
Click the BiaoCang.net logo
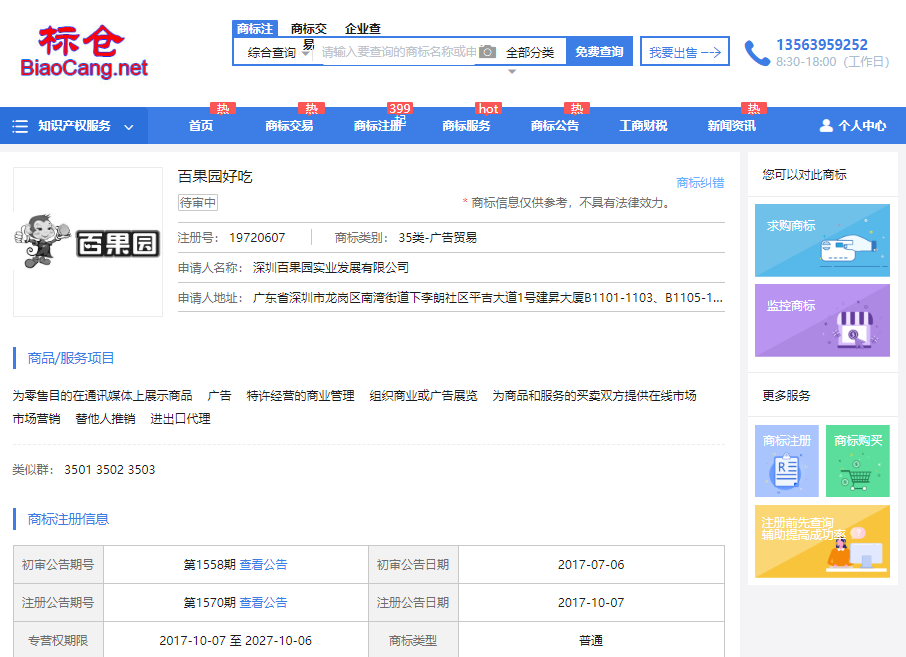(84, 51)
